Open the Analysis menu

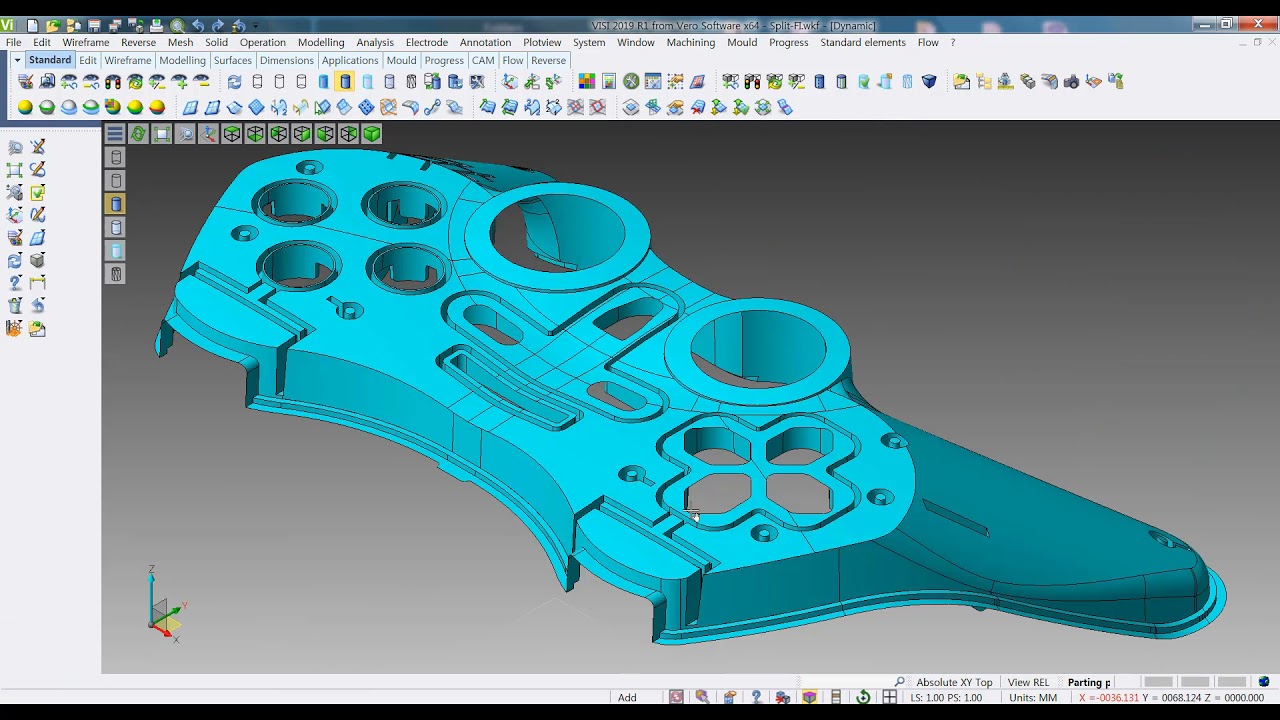click(x=375, y=42)
